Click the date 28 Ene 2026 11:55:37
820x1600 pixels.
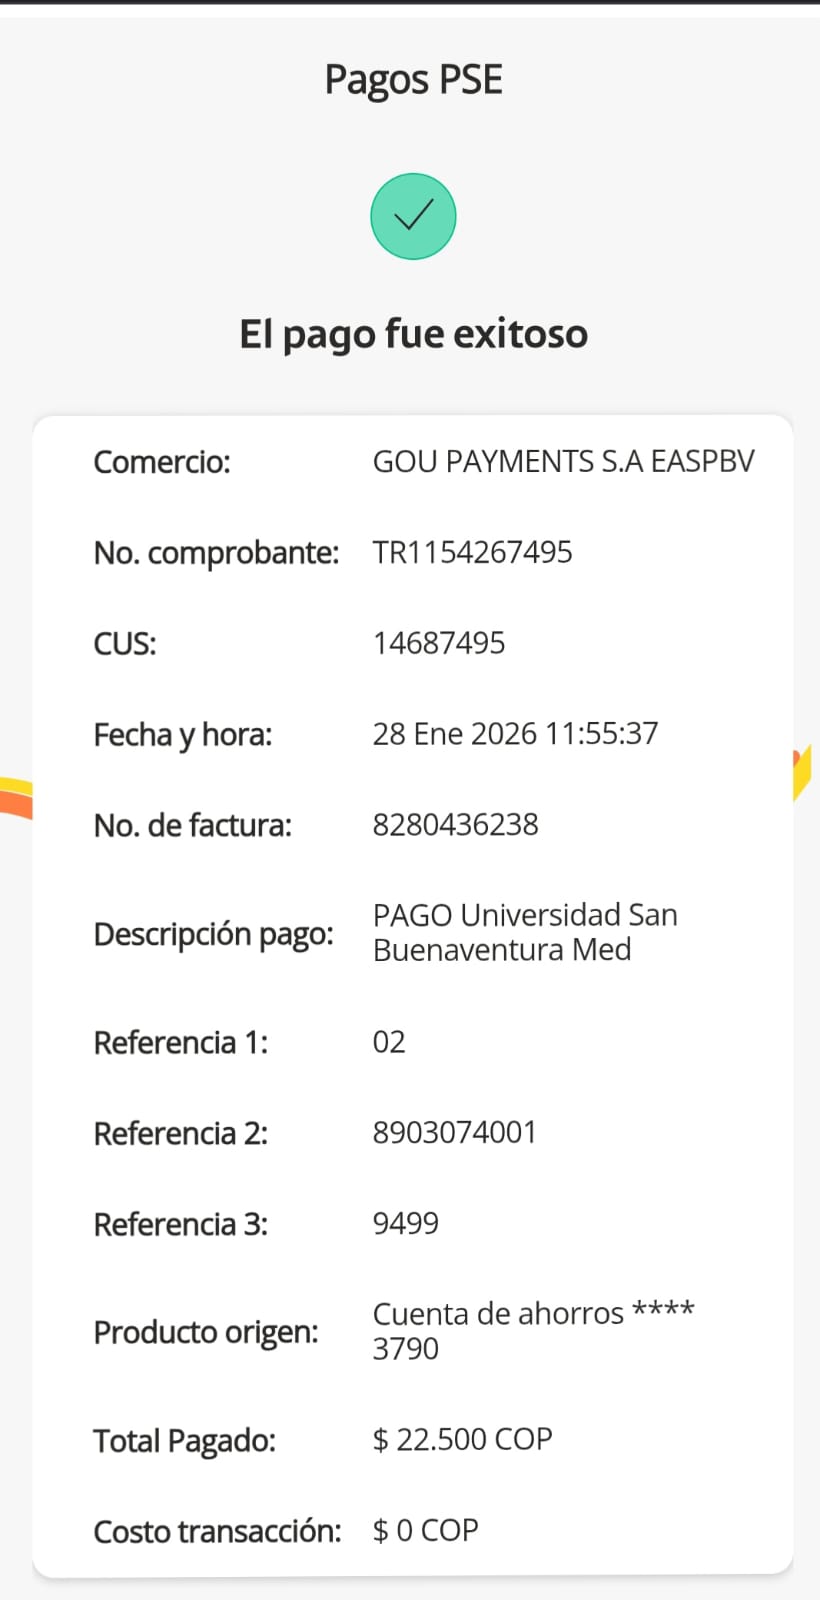pos(515,734)
